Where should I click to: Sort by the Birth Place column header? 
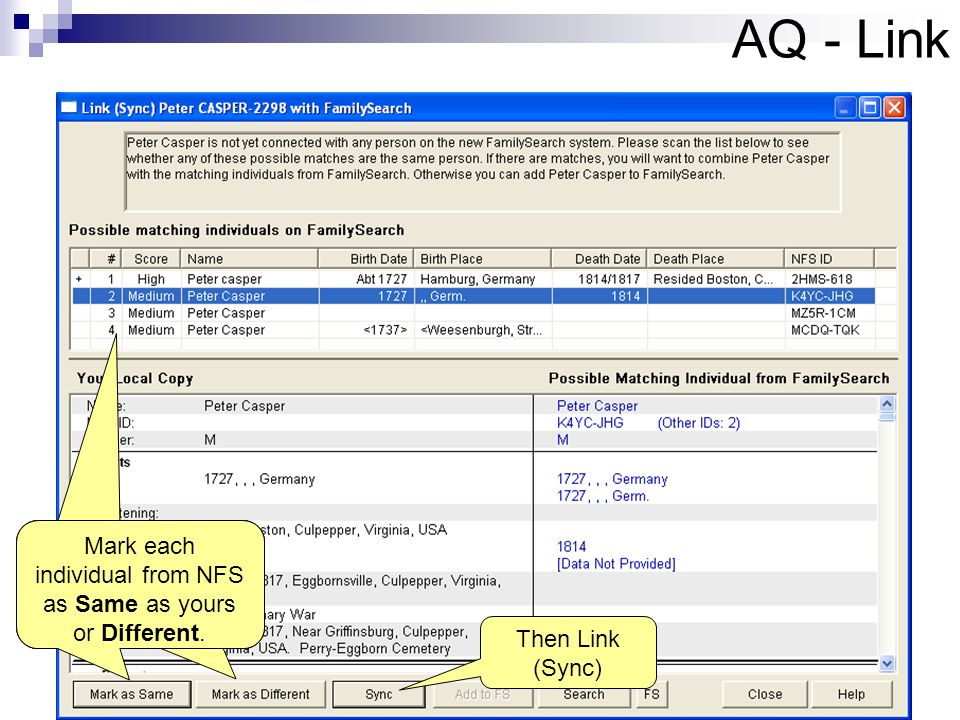coord(483,259)
